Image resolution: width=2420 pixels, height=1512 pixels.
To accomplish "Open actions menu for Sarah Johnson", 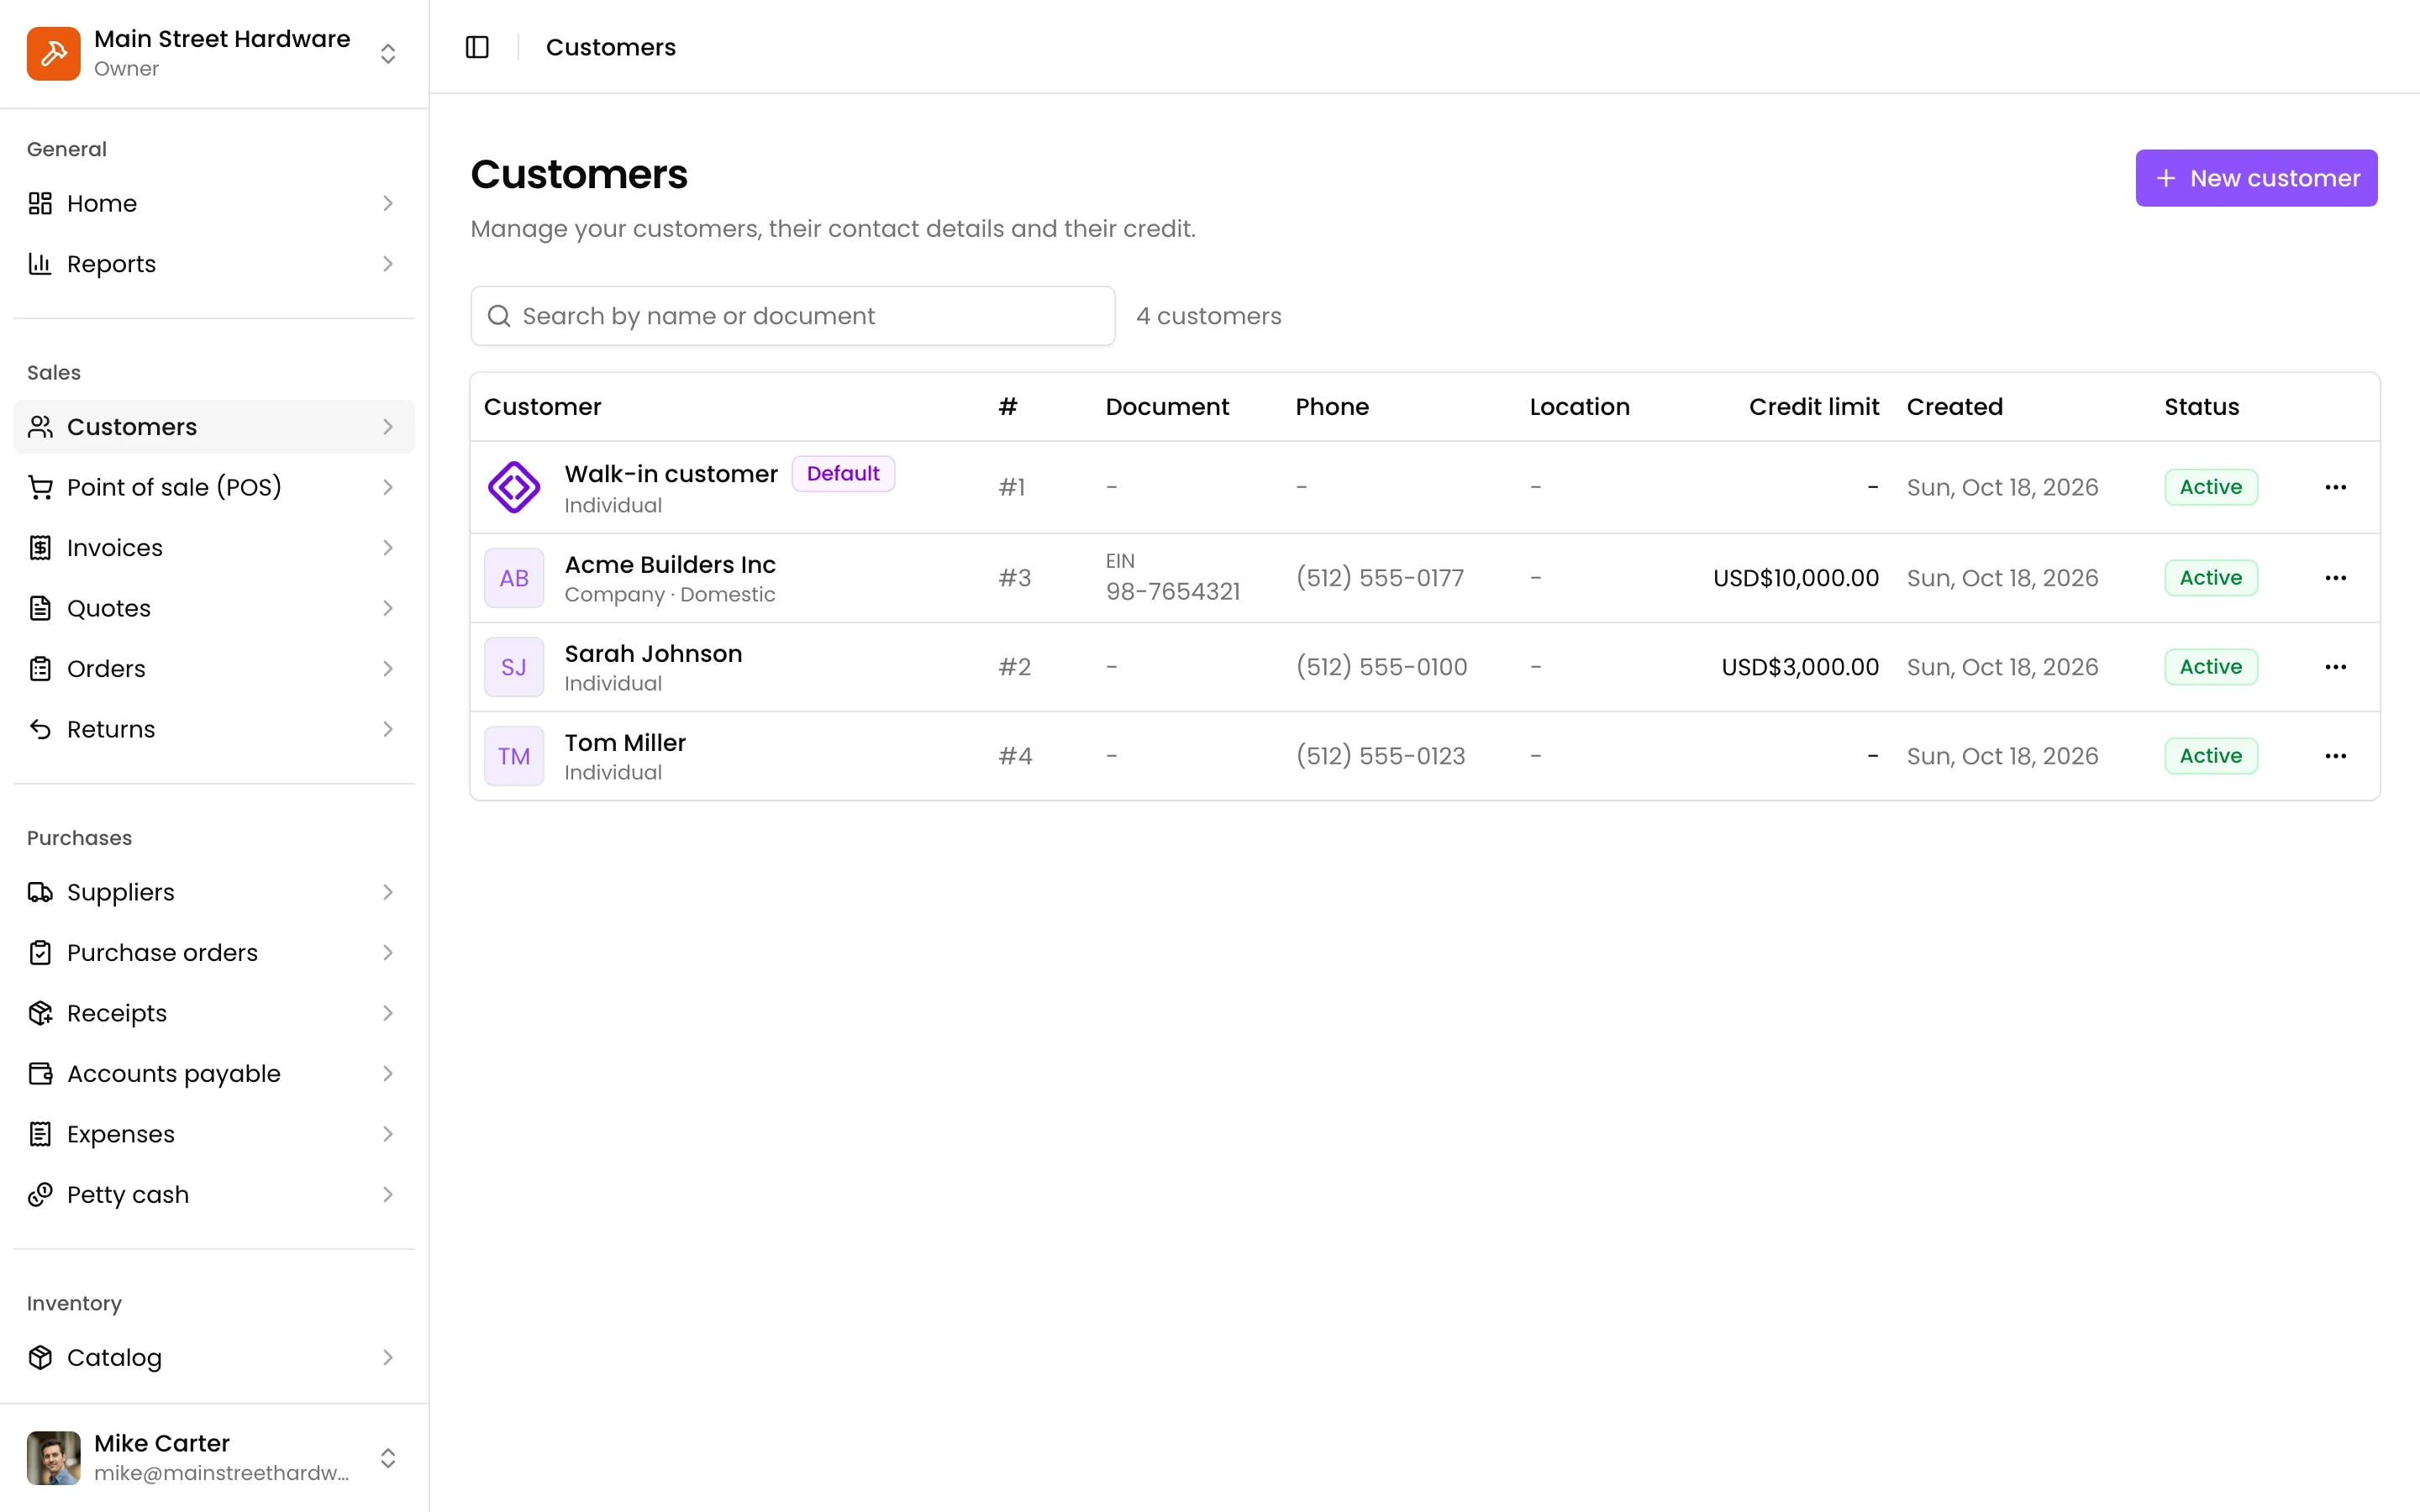I will click(2335, 667).
